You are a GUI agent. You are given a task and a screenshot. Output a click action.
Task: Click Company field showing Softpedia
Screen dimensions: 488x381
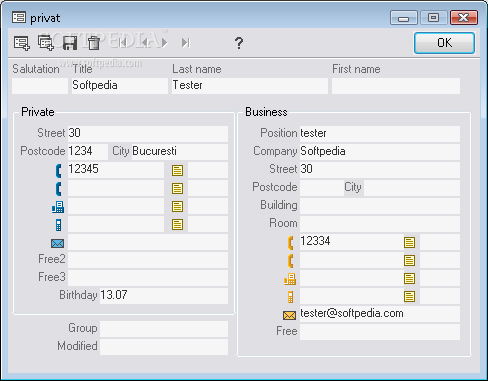point(380,152)
